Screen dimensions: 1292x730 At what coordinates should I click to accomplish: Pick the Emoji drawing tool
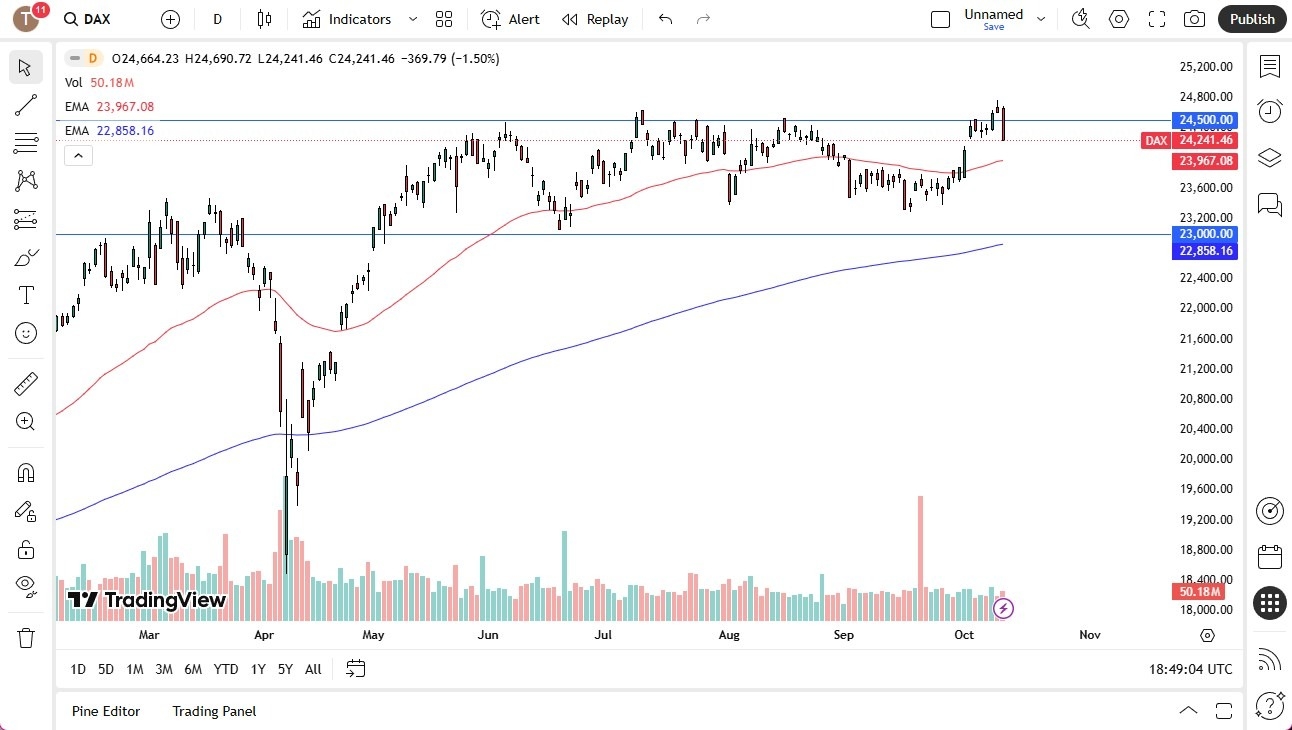25,333
